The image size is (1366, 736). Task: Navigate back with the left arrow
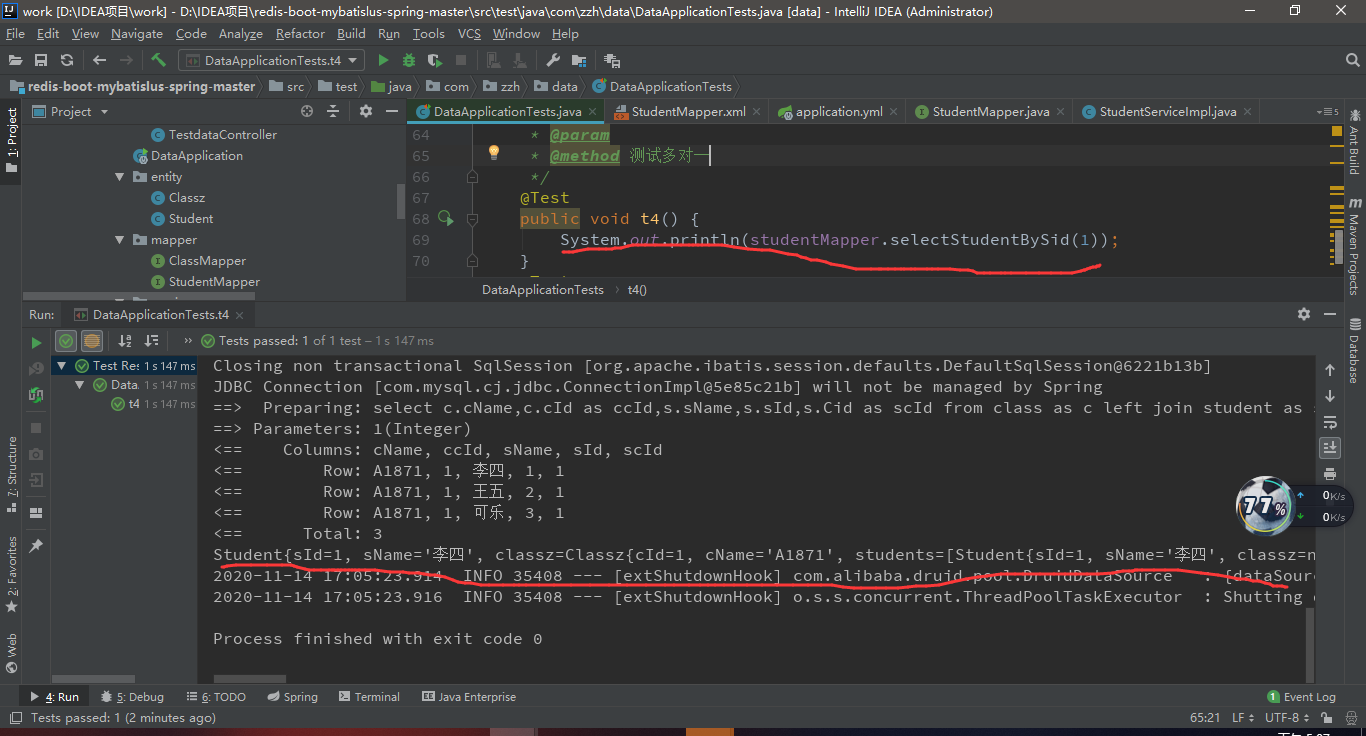99,60
